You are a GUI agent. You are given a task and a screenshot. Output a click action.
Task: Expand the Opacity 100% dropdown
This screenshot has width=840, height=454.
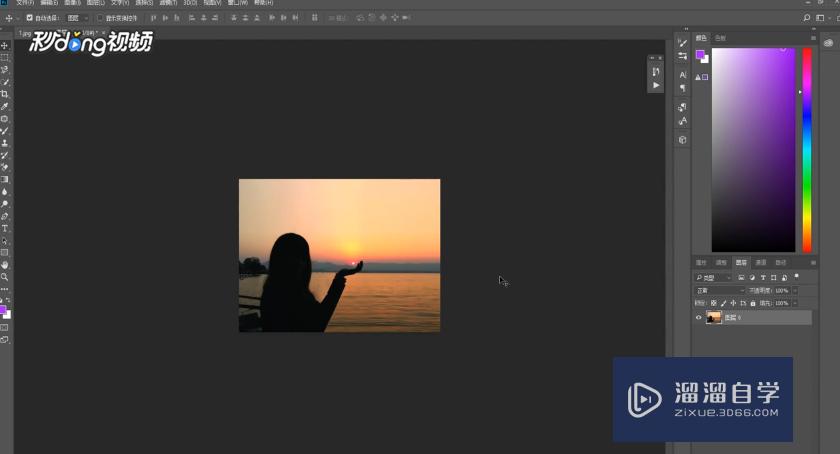click(797, 290)
